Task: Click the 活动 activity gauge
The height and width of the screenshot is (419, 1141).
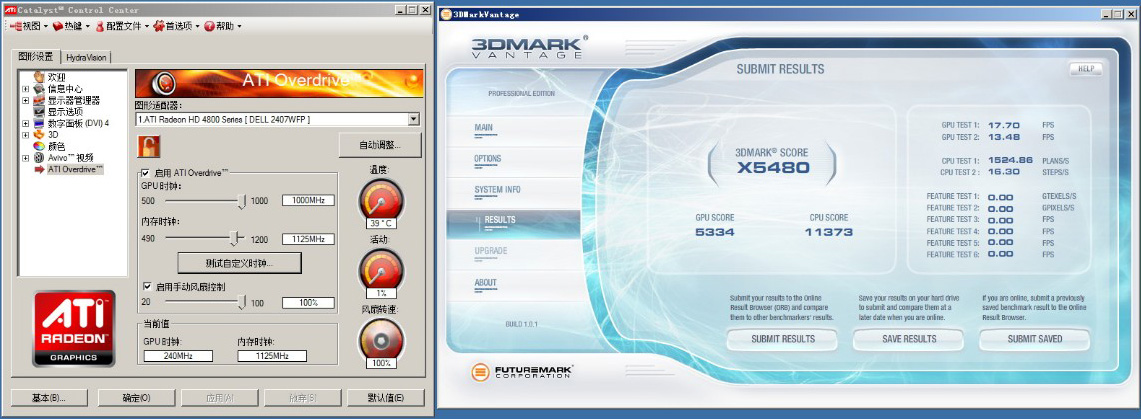Action: (381, 273)
